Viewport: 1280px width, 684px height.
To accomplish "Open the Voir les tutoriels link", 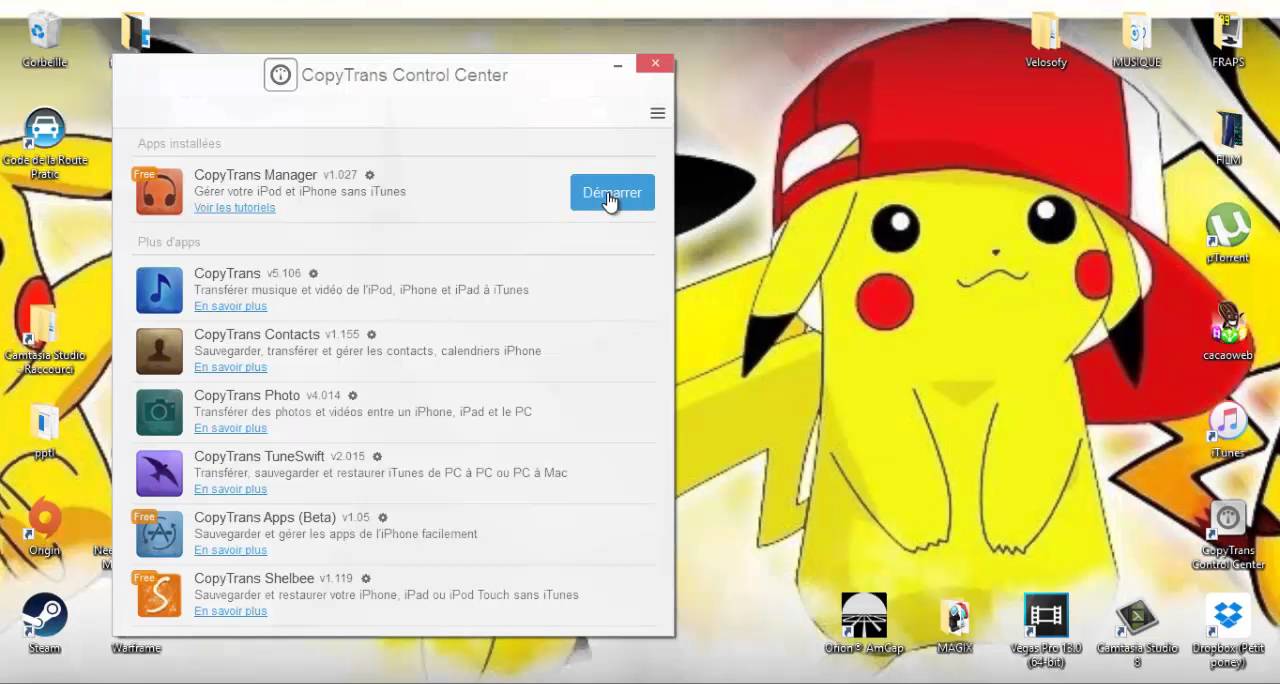I will [x=234, y=208].
